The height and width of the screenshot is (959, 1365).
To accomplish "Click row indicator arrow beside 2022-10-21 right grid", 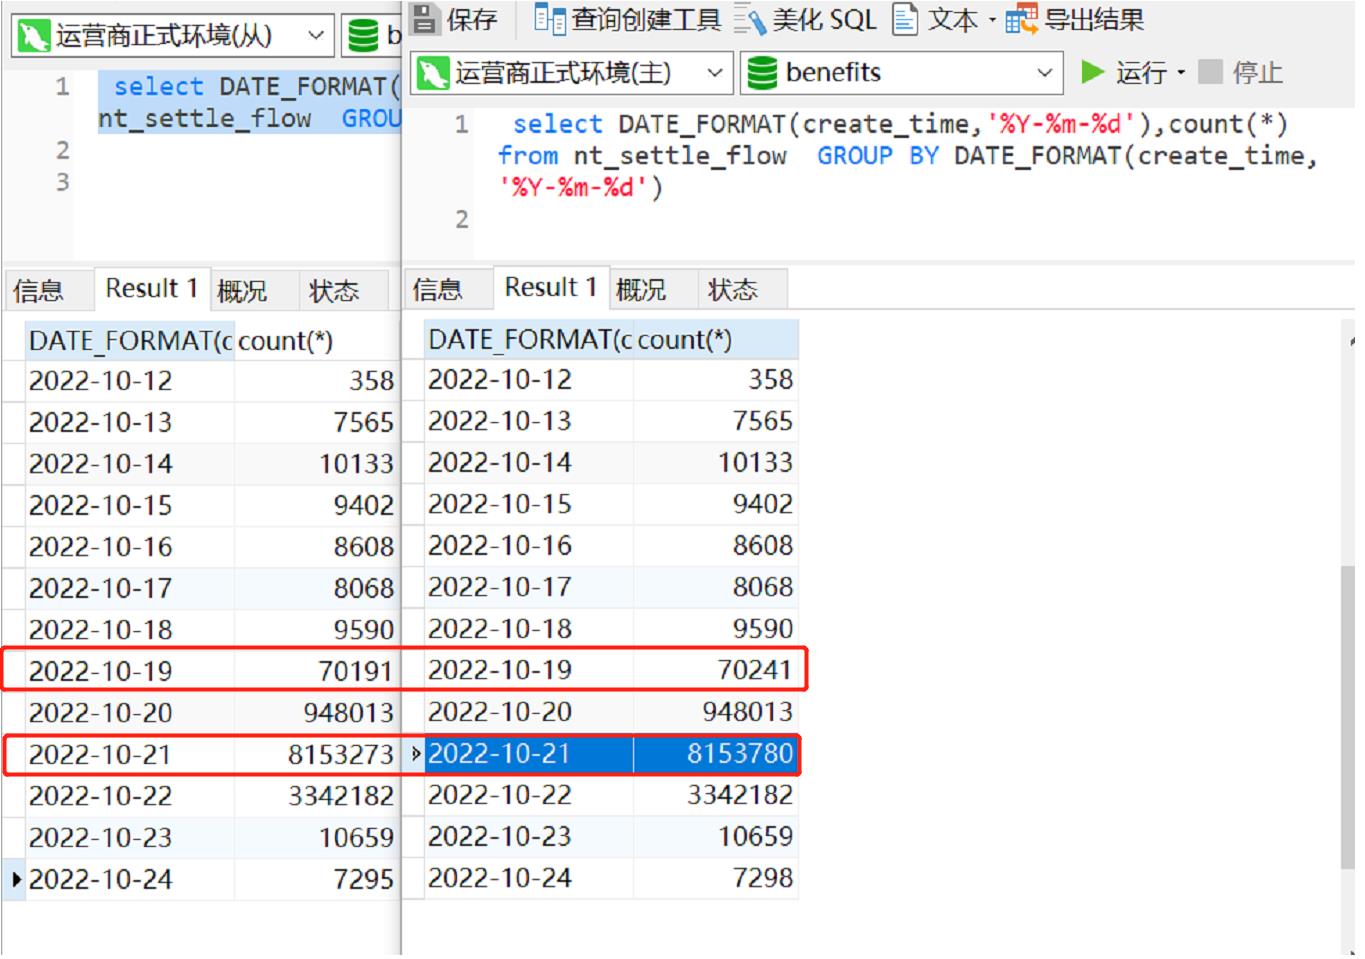I will tap(415, 754).
